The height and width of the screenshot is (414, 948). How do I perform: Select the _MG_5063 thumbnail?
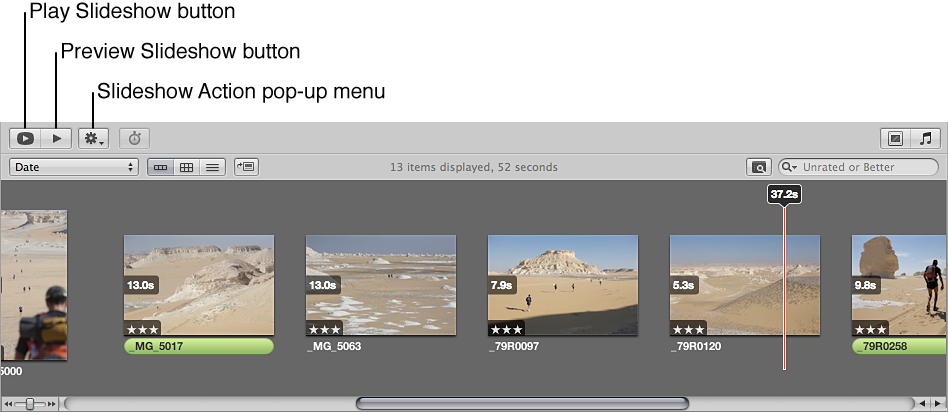(381, 285)
